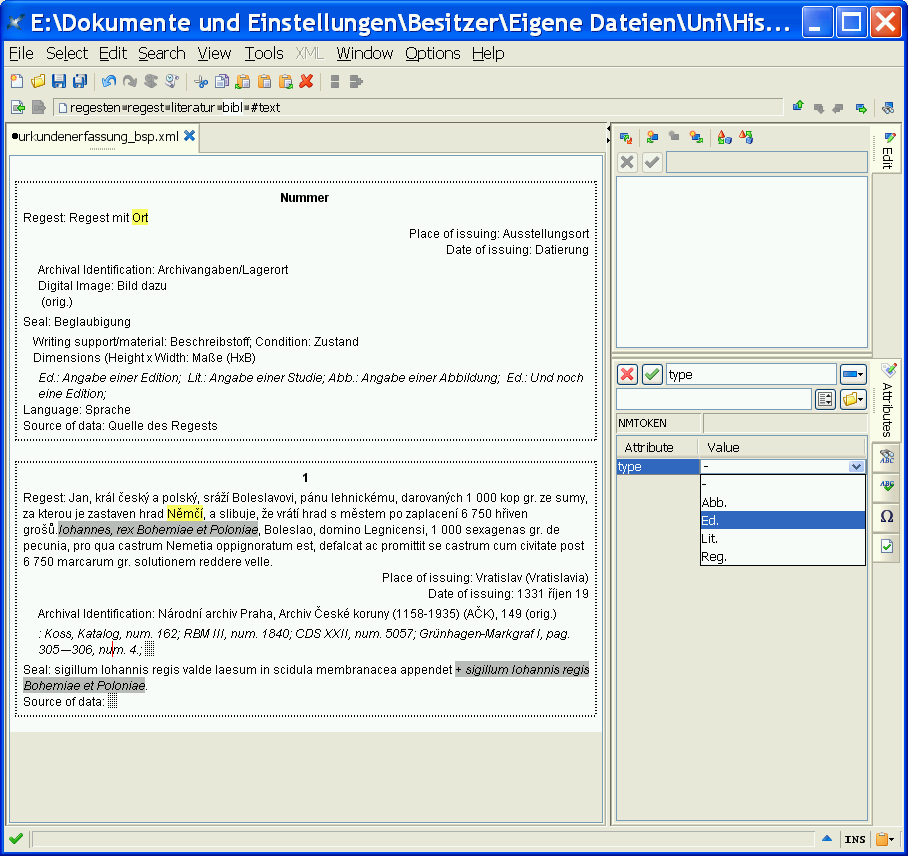Toggle the INS insert mode indicator
908x856 pixels.
click(855, 839)
